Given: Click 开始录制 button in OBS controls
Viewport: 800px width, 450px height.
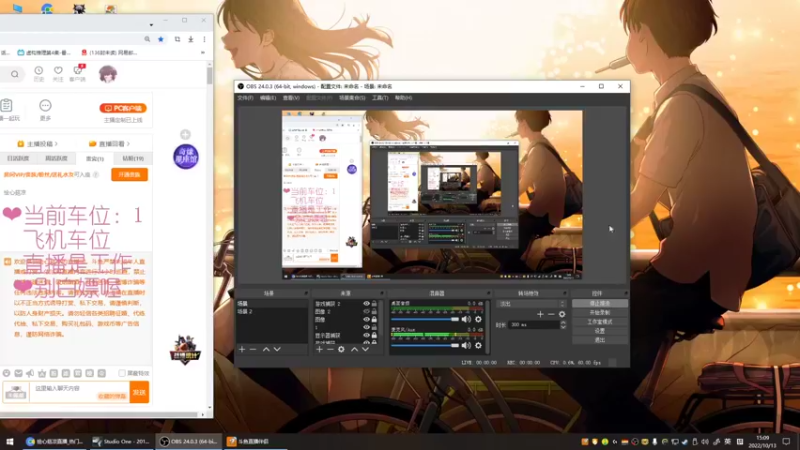Looking at the screenshot, I should (599, 313).
